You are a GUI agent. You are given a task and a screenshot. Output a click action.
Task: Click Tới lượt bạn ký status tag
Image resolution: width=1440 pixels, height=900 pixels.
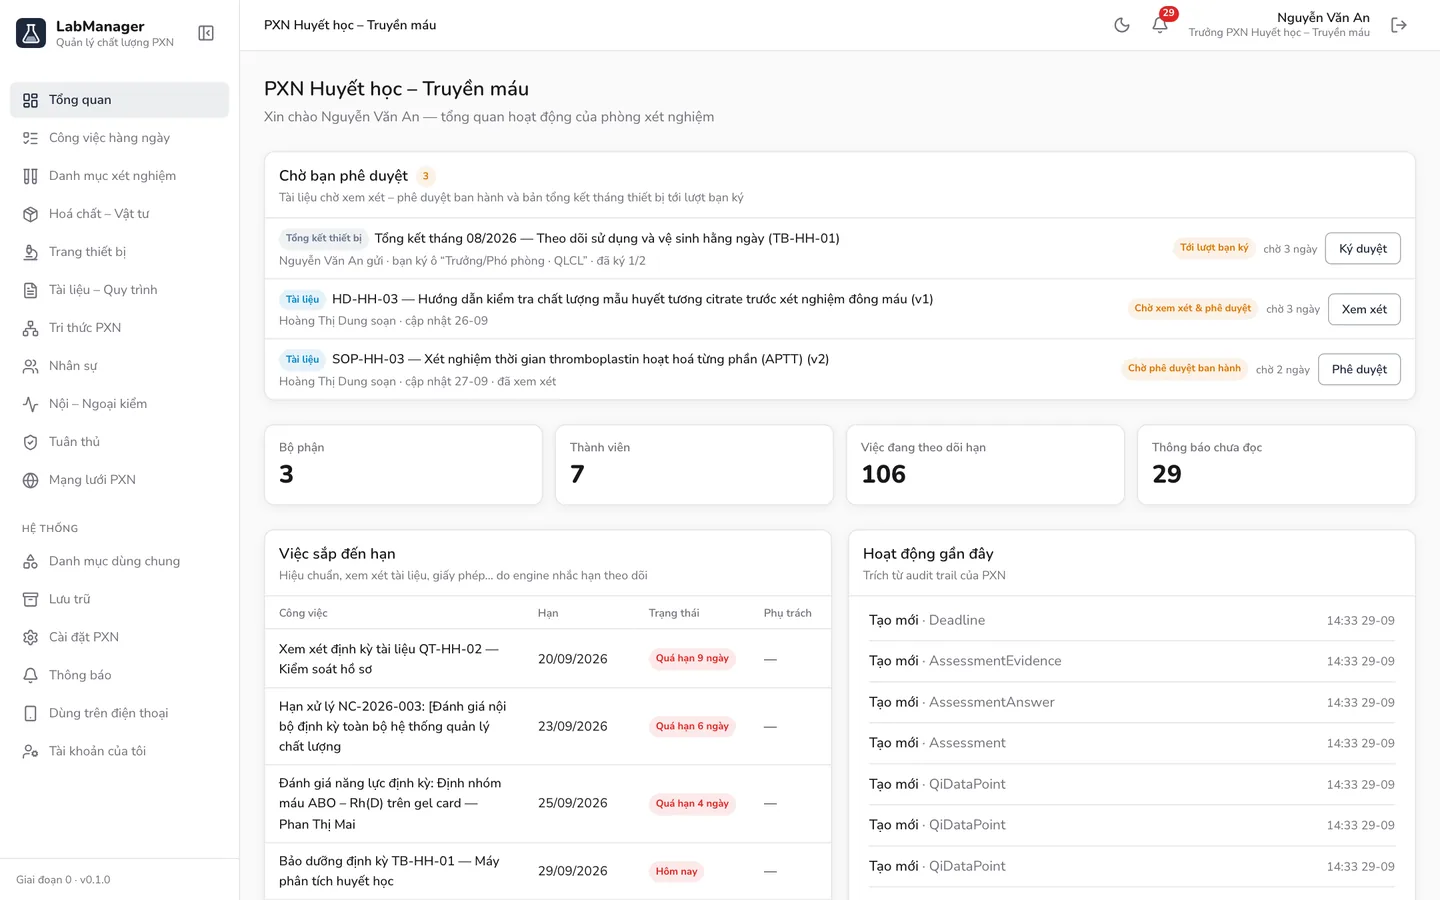tap(1214, 248)
